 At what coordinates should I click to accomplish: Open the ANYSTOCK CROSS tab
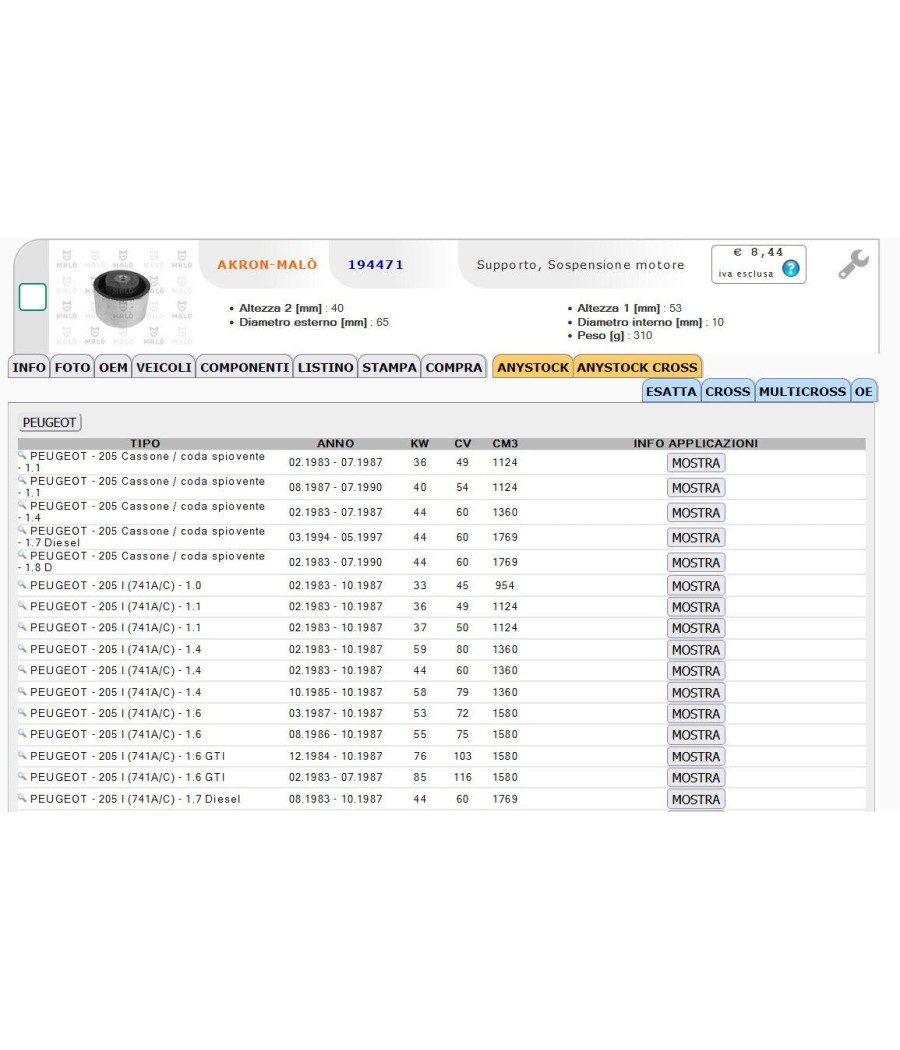point(638,367)
